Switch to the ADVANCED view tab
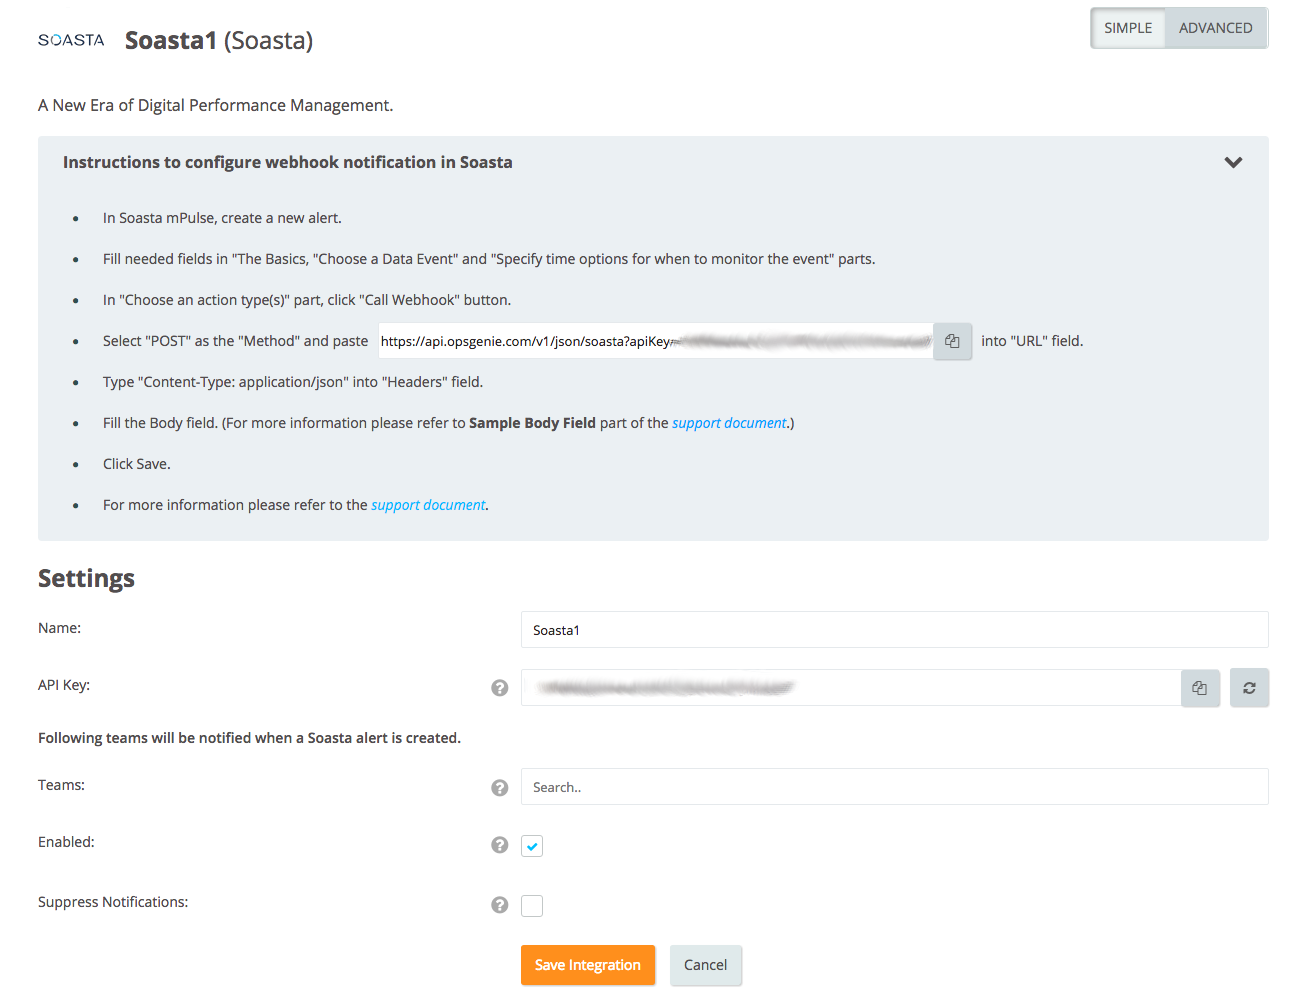The height and width of the screenshot is (1007, 1300). [1216, 28]
